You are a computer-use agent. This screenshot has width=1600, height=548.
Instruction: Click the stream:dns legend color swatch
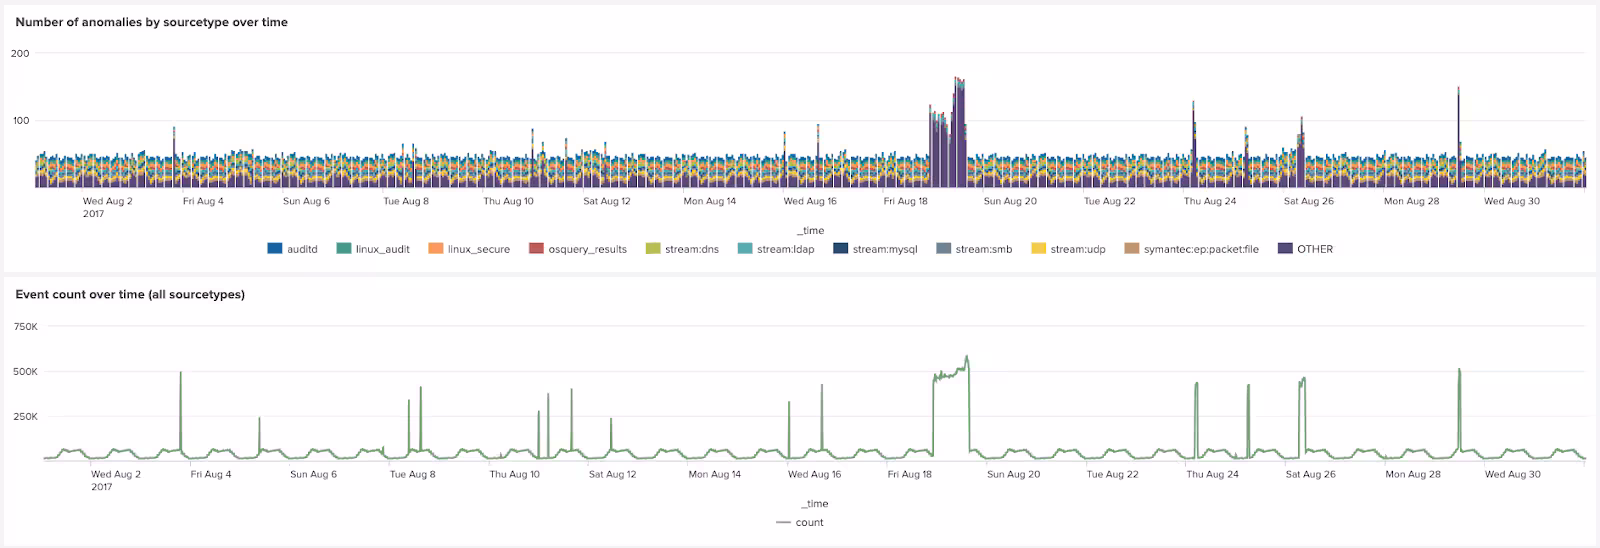pyautogui.click(x=653, y=249)
